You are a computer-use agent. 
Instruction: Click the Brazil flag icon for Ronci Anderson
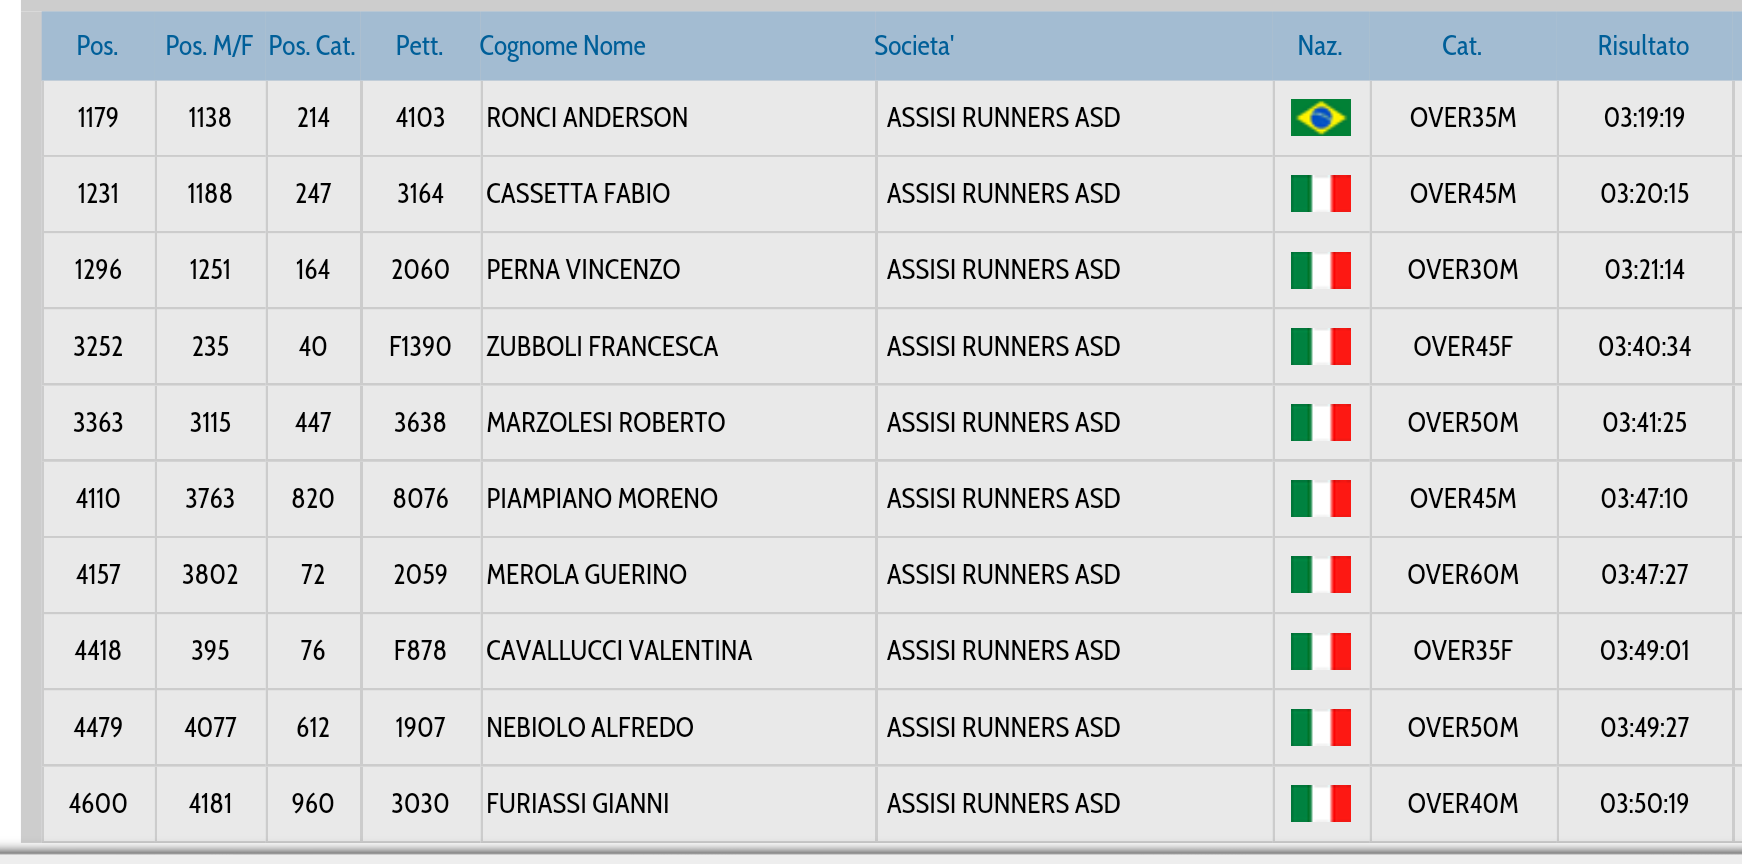pyautogui.click(x=1320, y=118)
